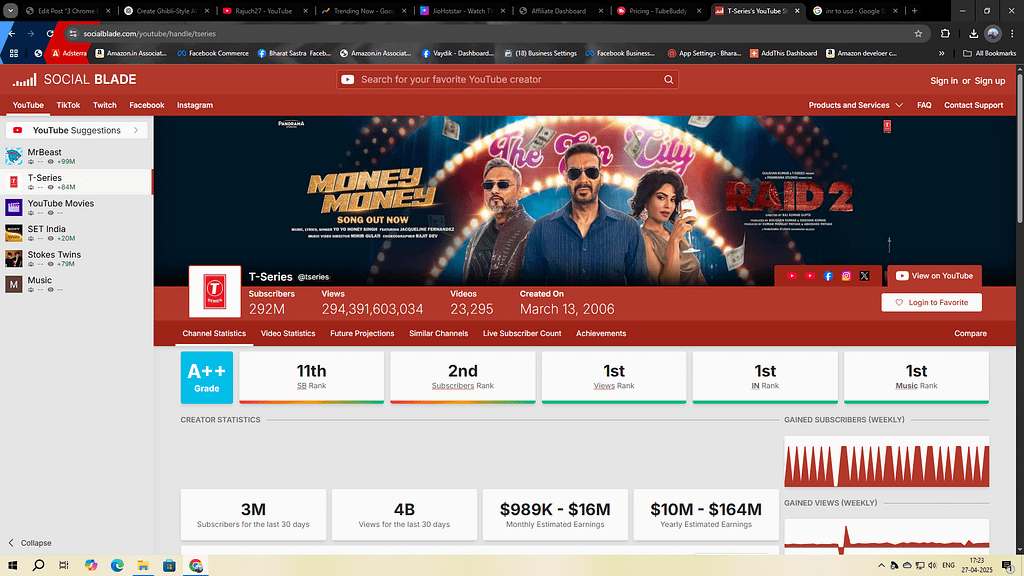Screen dimensions: 1024x576
Task: Bookmark this page with the star icon
Action: [918, 33]
